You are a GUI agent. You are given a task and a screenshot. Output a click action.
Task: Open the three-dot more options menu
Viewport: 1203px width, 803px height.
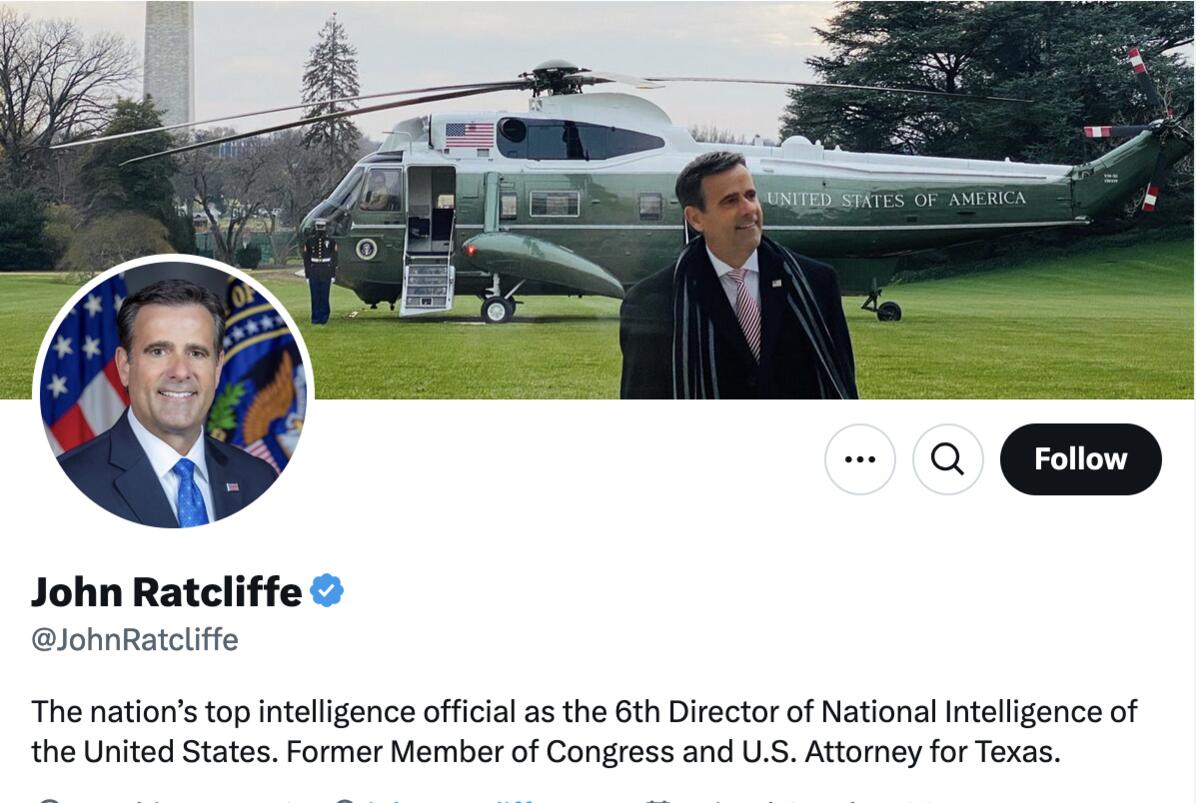pyautogui.click(x=859, y=459)
